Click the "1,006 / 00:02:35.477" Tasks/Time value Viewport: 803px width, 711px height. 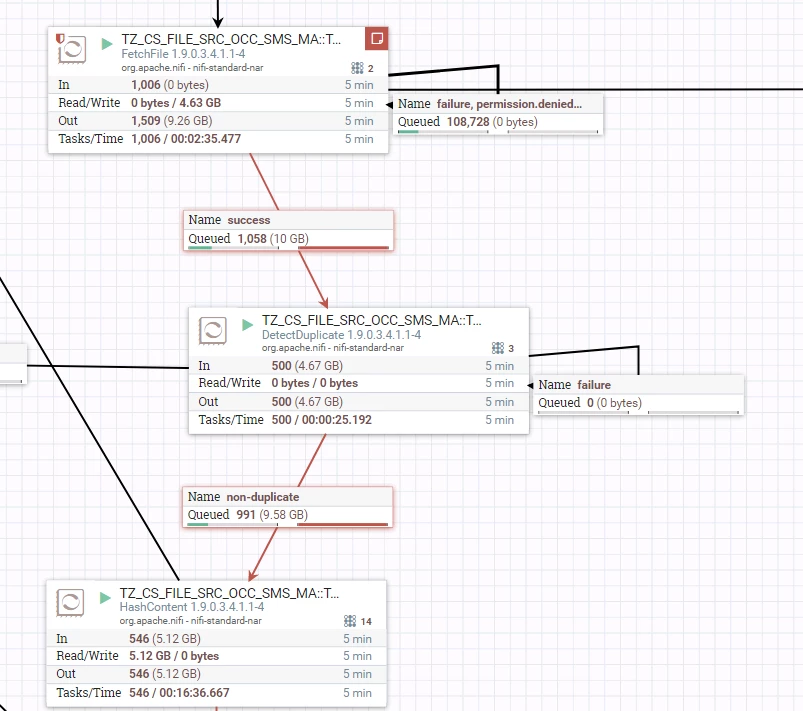coord(186,139)
